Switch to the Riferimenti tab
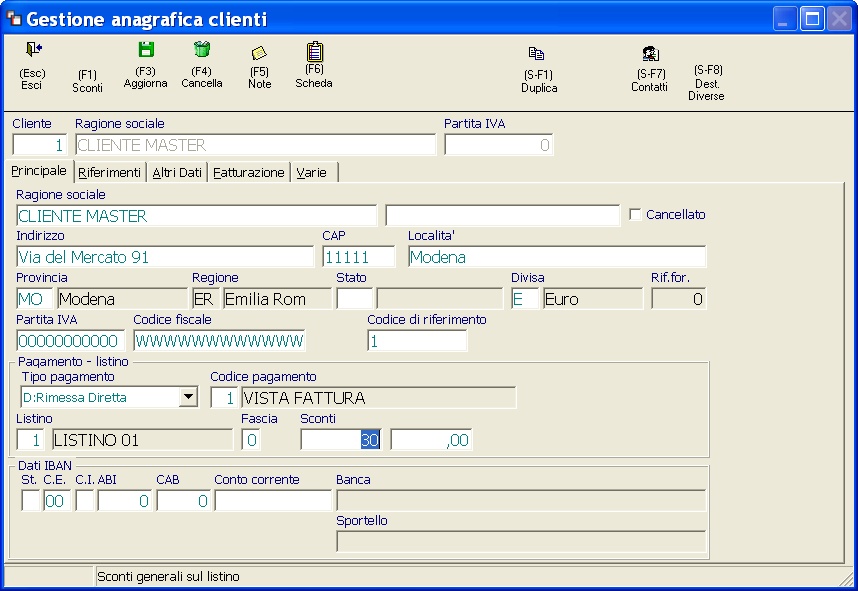 (x=109, y=172)
